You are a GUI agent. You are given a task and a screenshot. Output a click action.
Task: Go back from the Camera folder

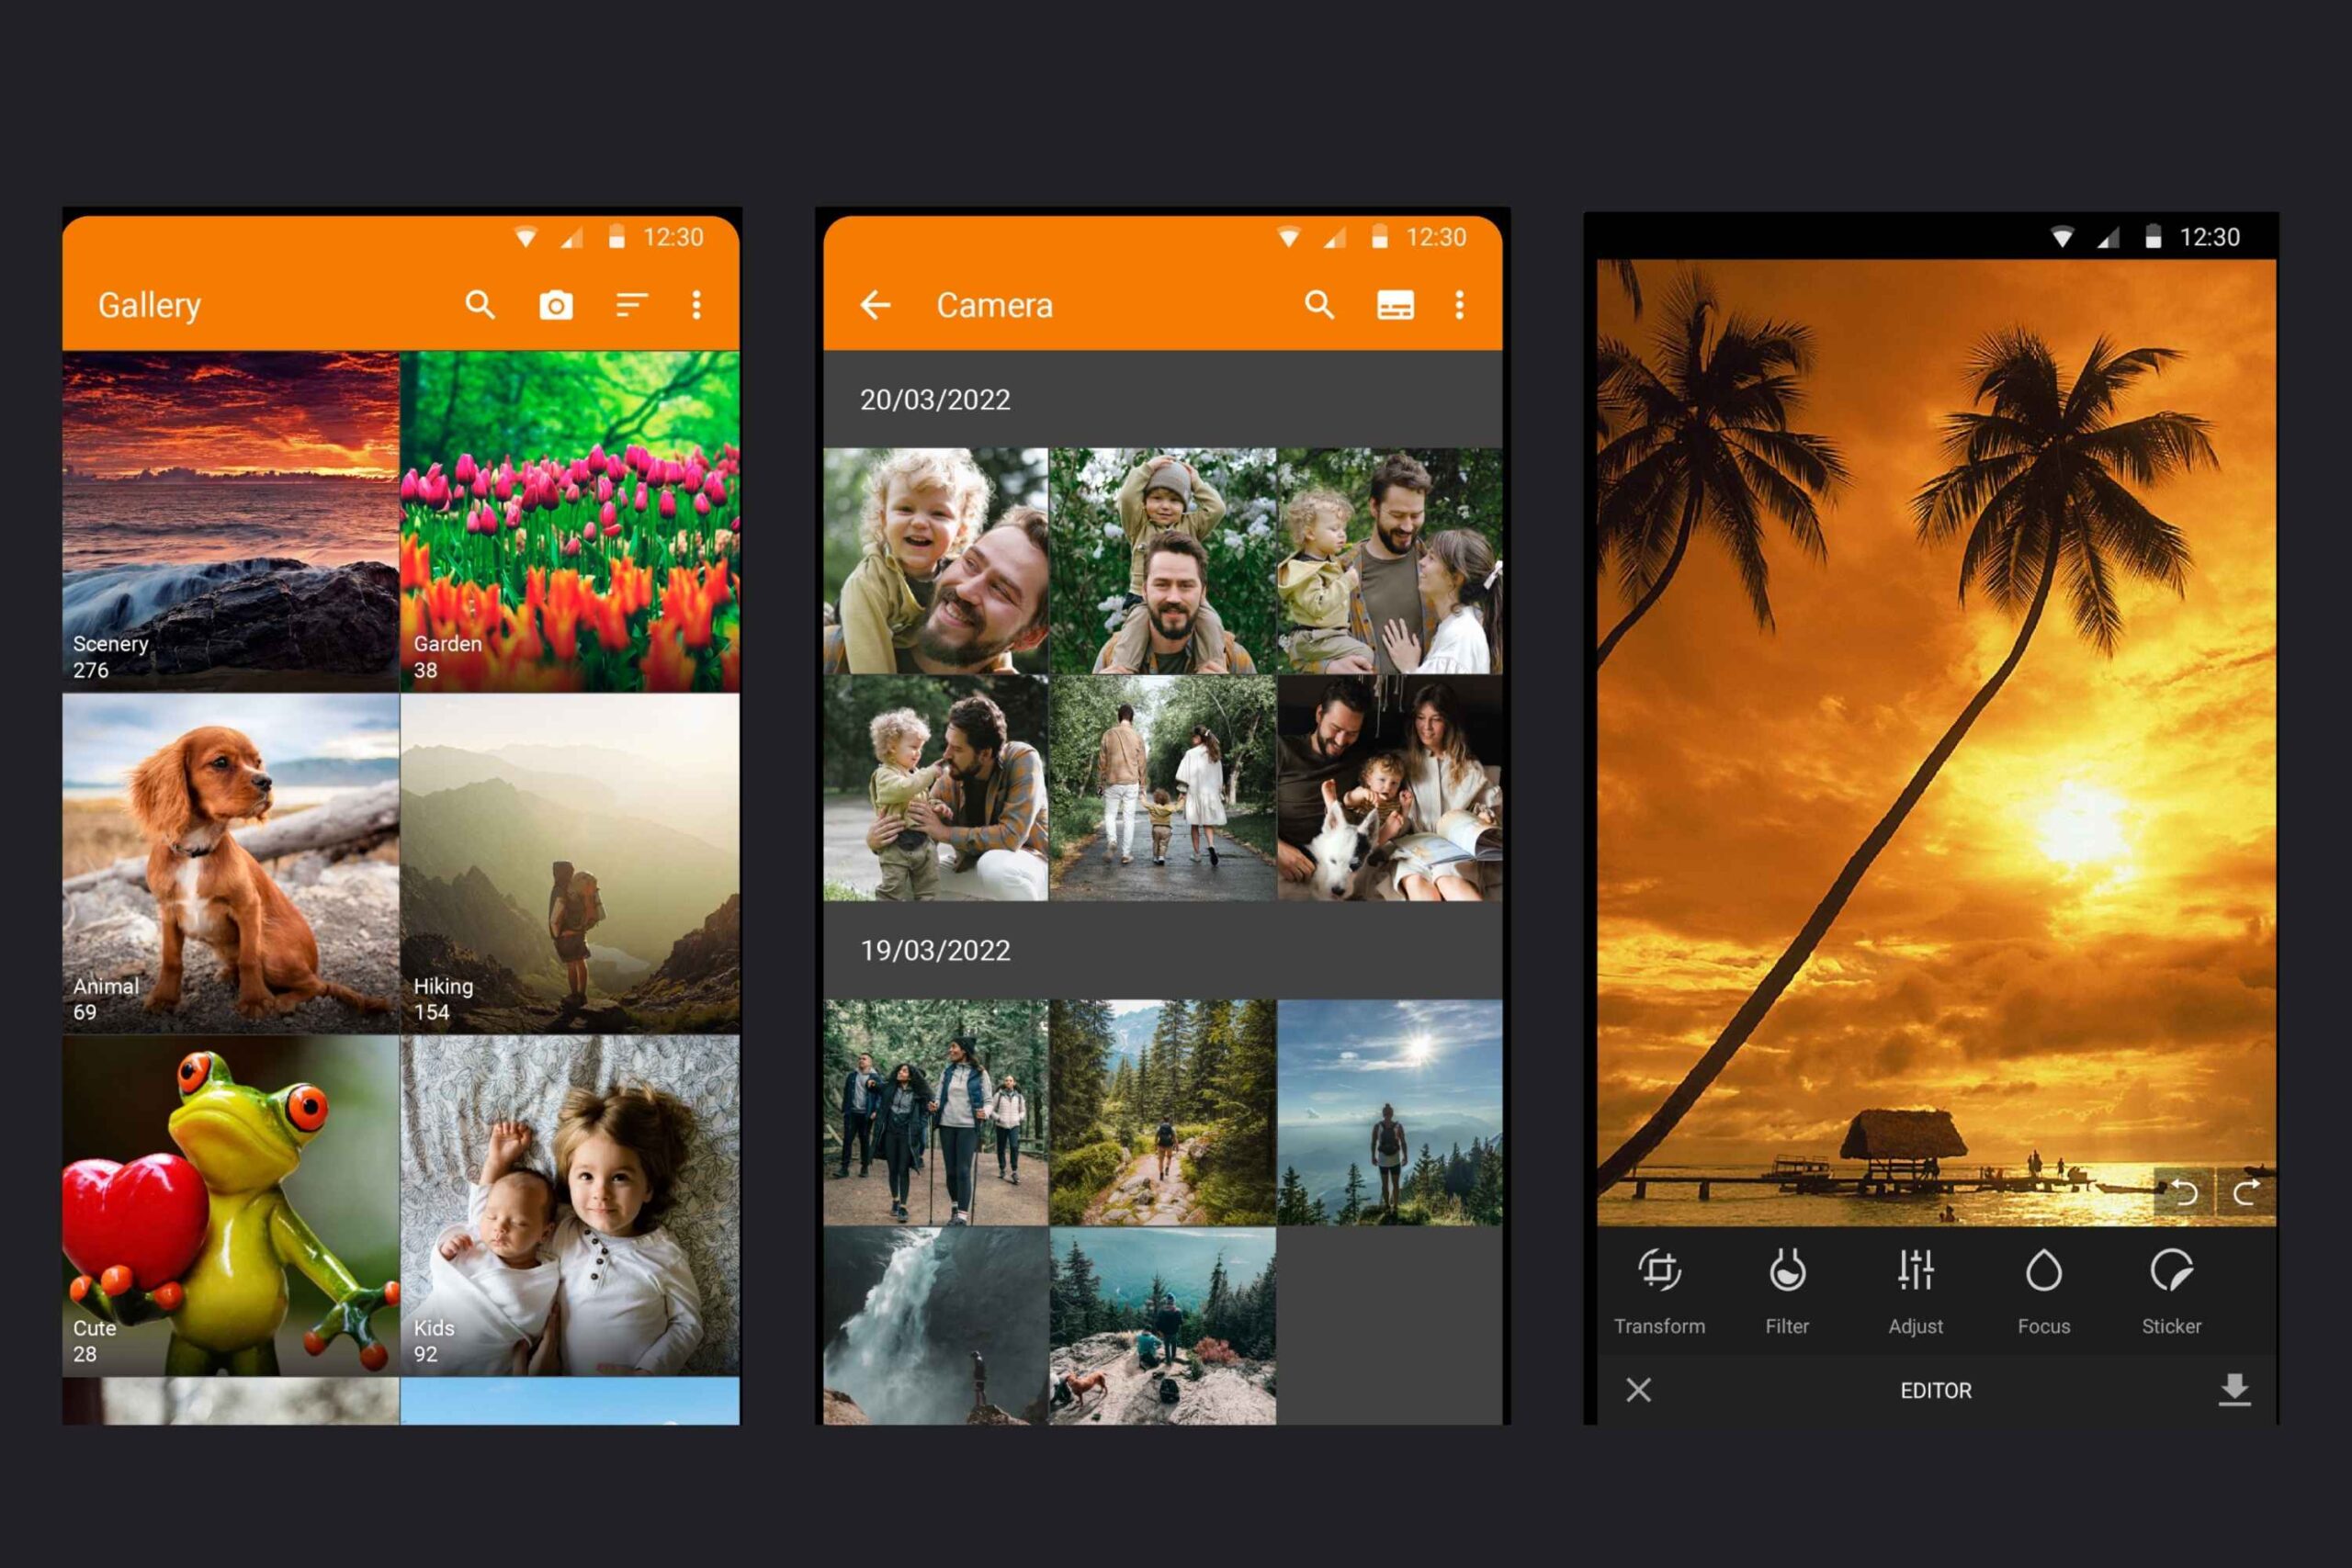coord(875,305)
